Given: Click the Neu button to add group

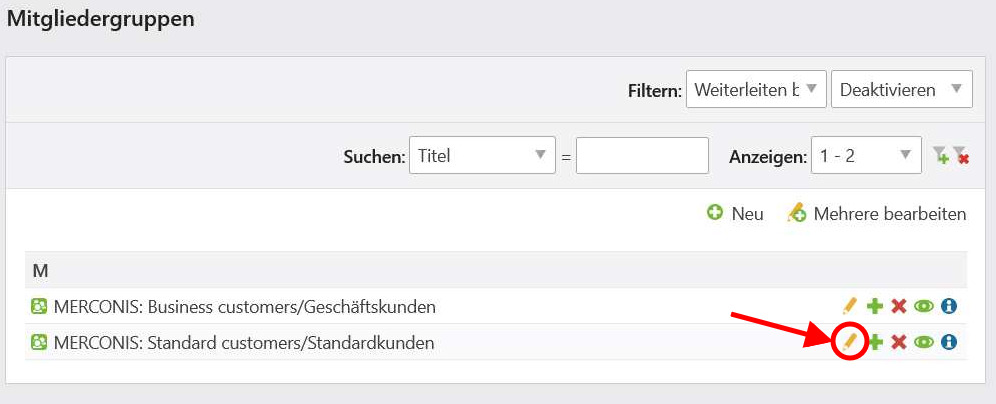Looking at the screenshot, I should (736, 213).
